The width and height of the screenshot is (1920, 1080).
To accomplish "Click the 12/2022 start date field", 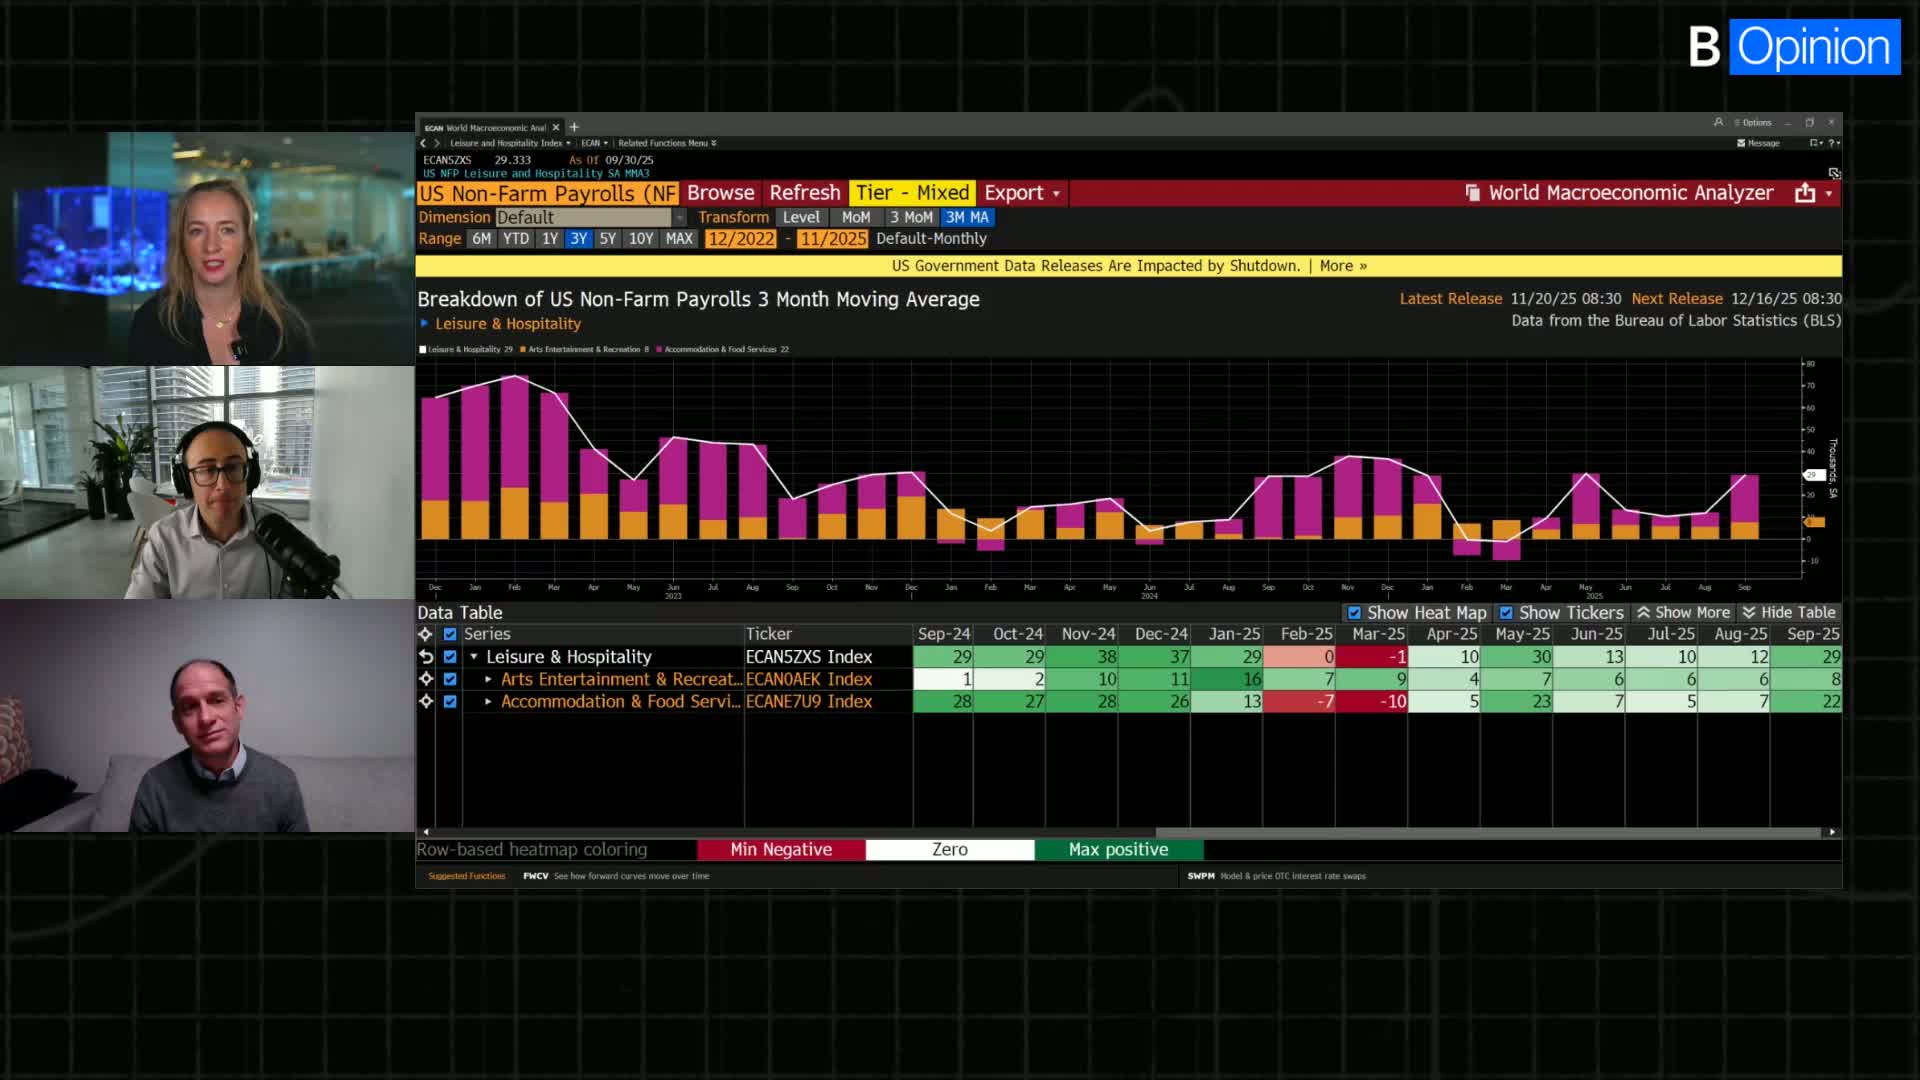I will tap(740, 239).
